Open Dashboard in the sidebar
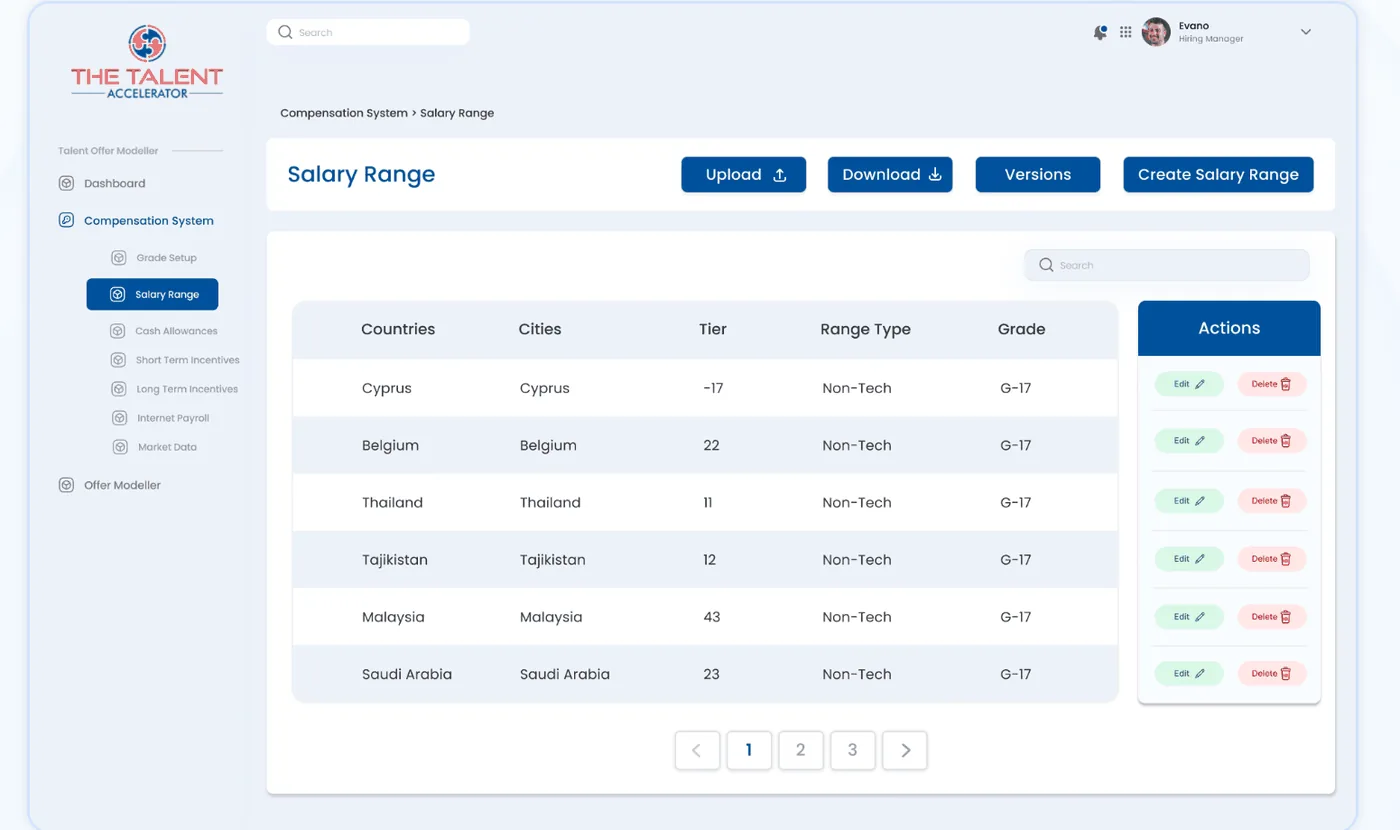This screenshot has width=1400, height=830. (102, 183)
